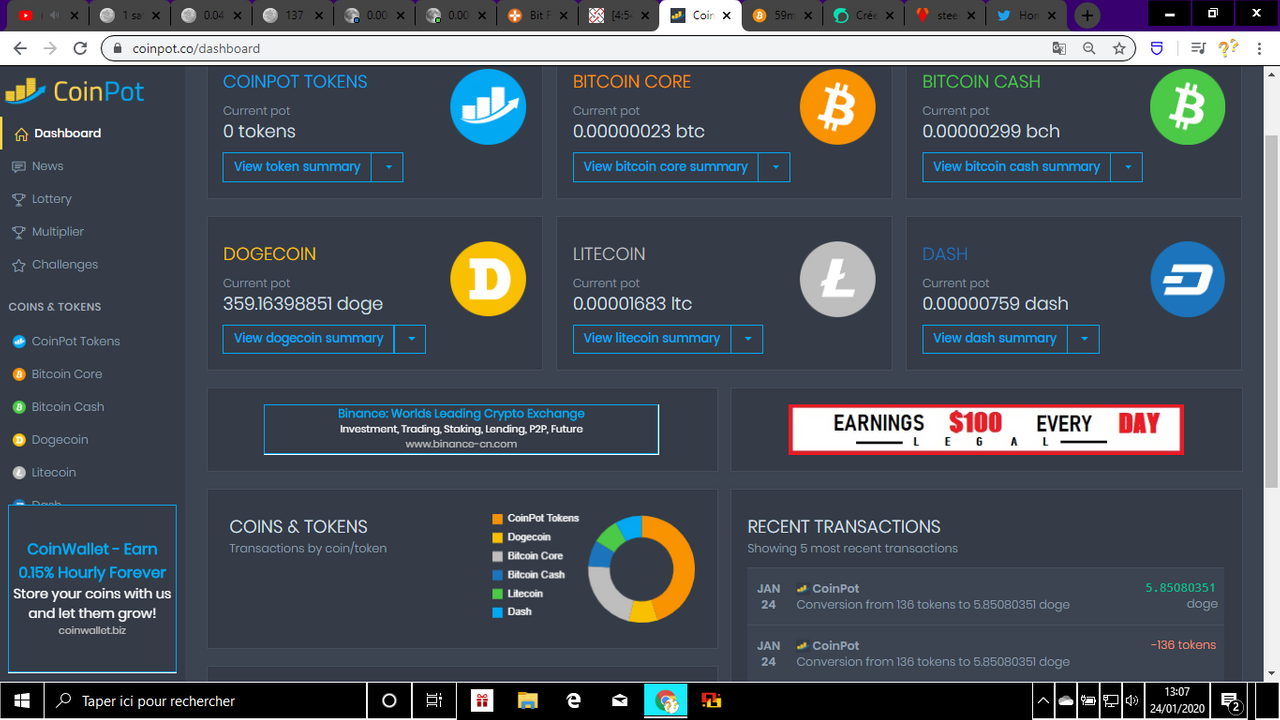Image resolution: width=1280 pixels, height=720 pixels.
Task: Expand the token summary dropdown arrow
Action: point(388,167)
